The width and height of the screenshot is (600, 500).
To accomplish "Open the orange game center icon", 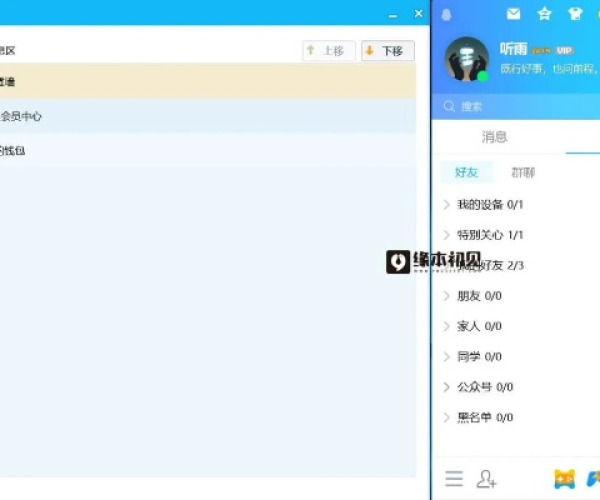I will (565, 479).
